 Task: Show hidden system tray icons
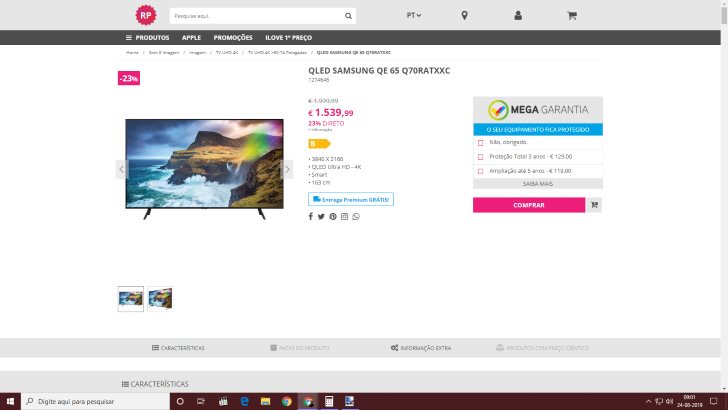click(648, 401)
